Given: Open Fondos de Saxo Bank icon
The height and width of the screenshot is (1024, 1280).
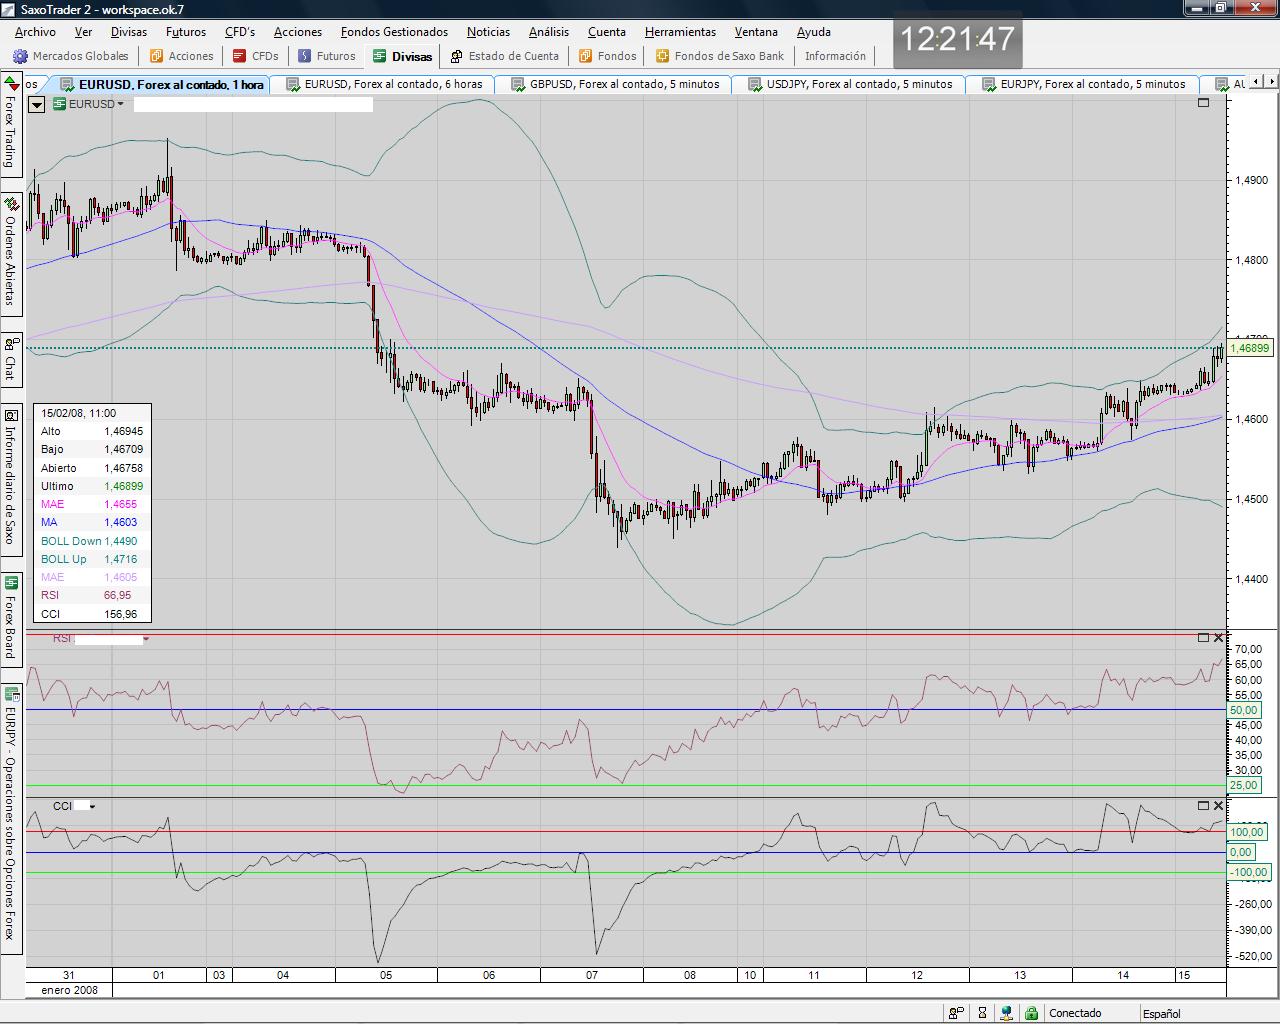Looking at the screenshot, I should pyautogui.click(x=662, y=56).
